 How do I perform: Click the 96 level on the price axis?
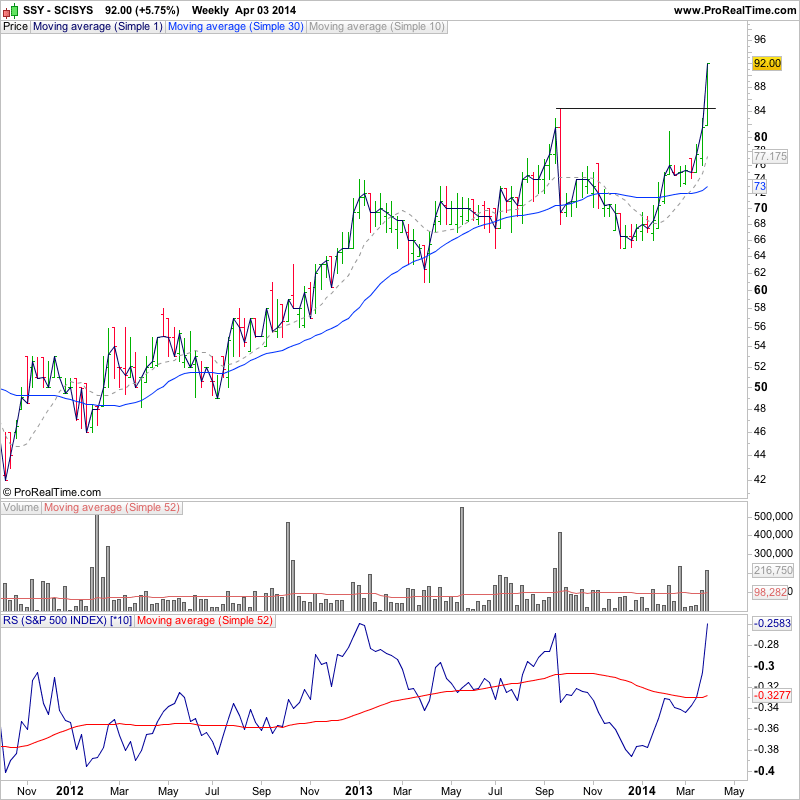[x=760, y=39]
